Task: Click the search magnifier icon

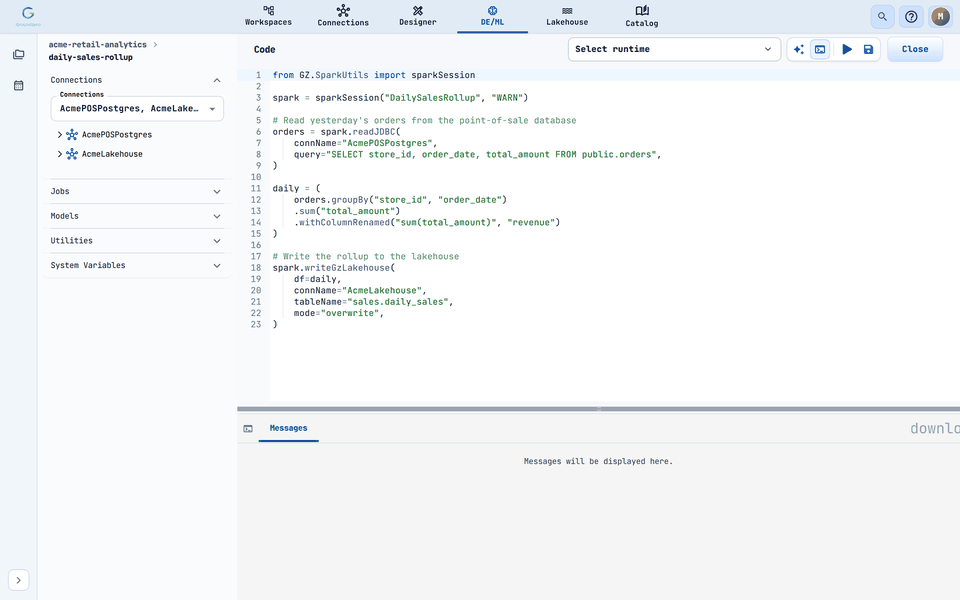Action: pyautogui.click(x=882, y=17)
